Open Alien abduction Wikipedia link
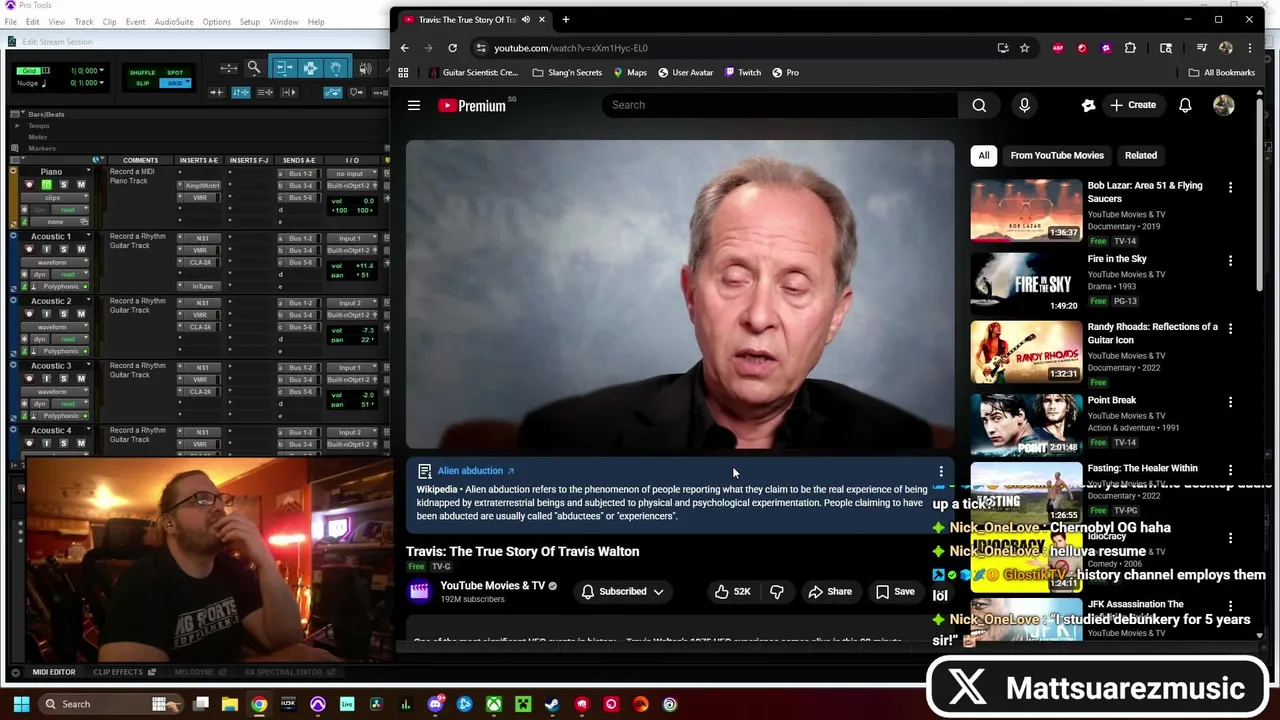 476,471
